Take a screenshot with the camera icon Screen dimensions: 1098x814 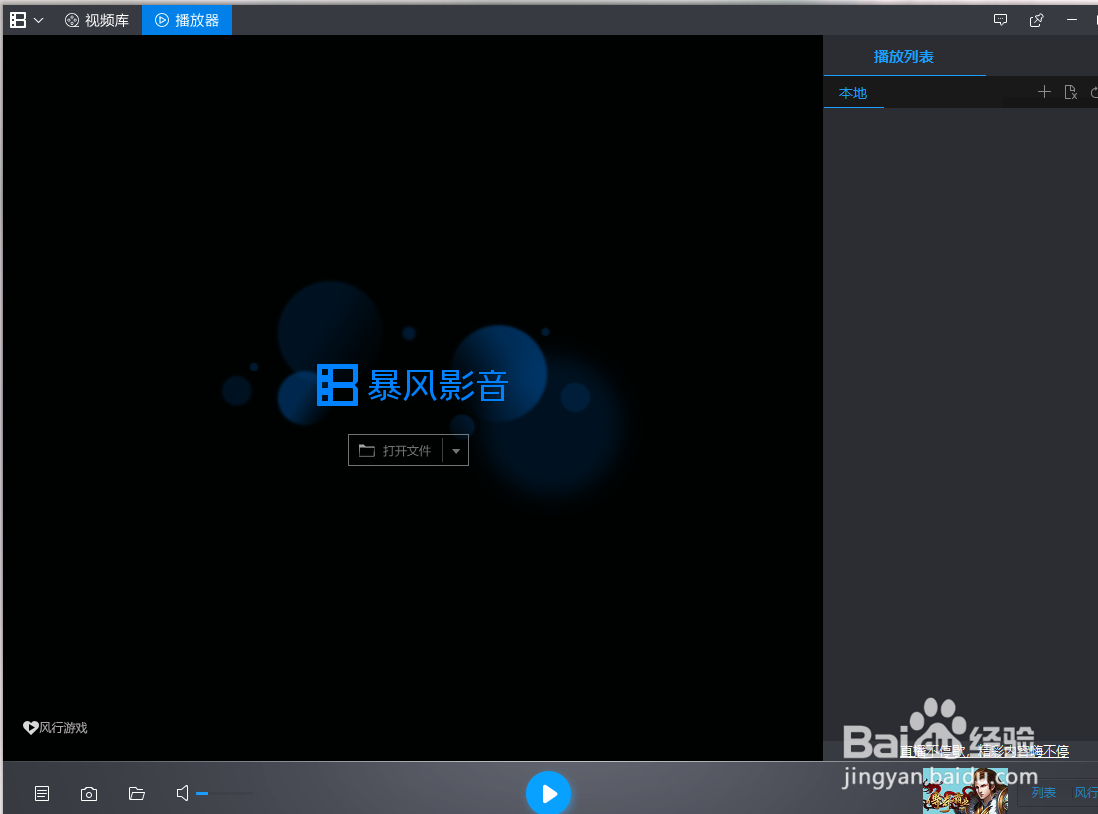click(x=89, y=794)
